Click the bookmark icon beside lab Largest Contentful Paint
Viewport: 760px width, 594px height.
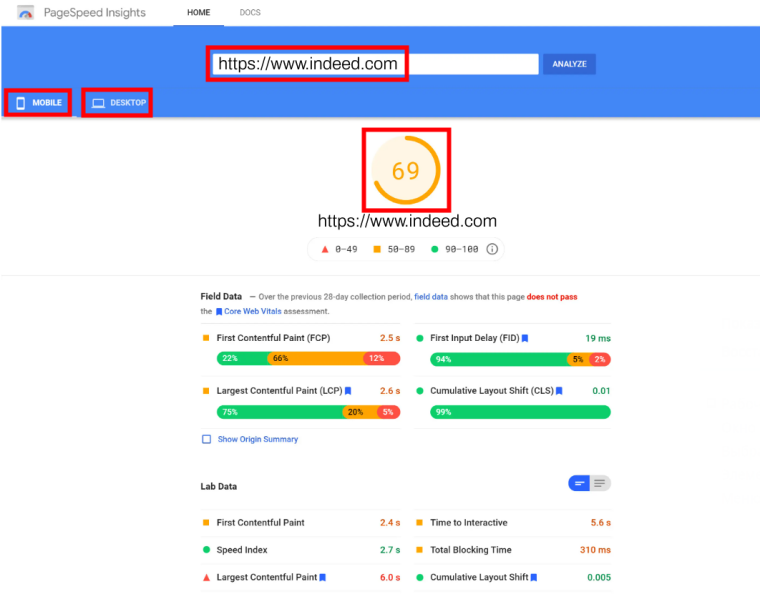(x=323, y=578)
